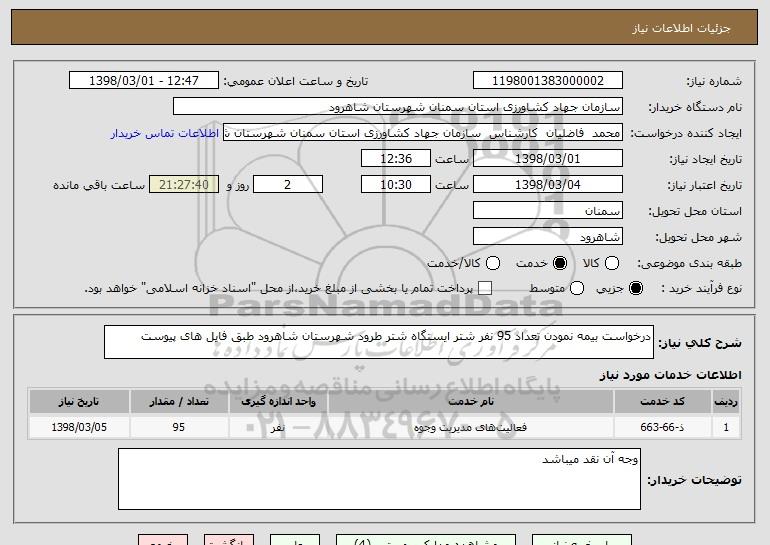Click the شرح کلی نیاز description box
The image size is (770, 545).
[379, 342]
